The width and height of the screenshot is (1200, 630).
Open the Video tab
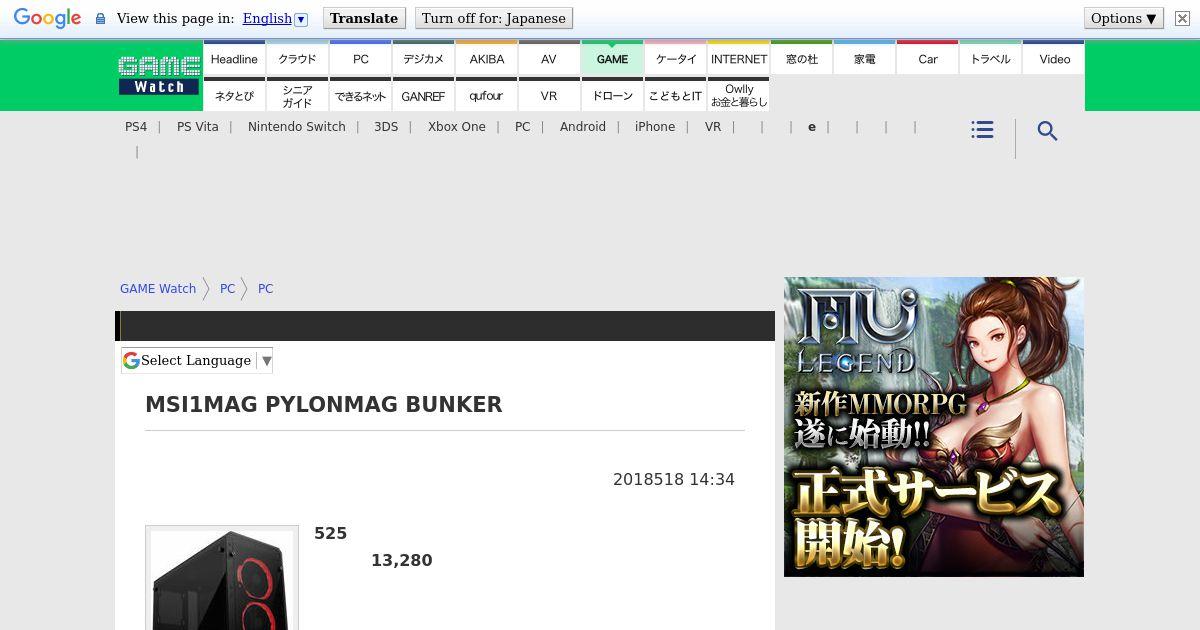tap(1054, 59)
